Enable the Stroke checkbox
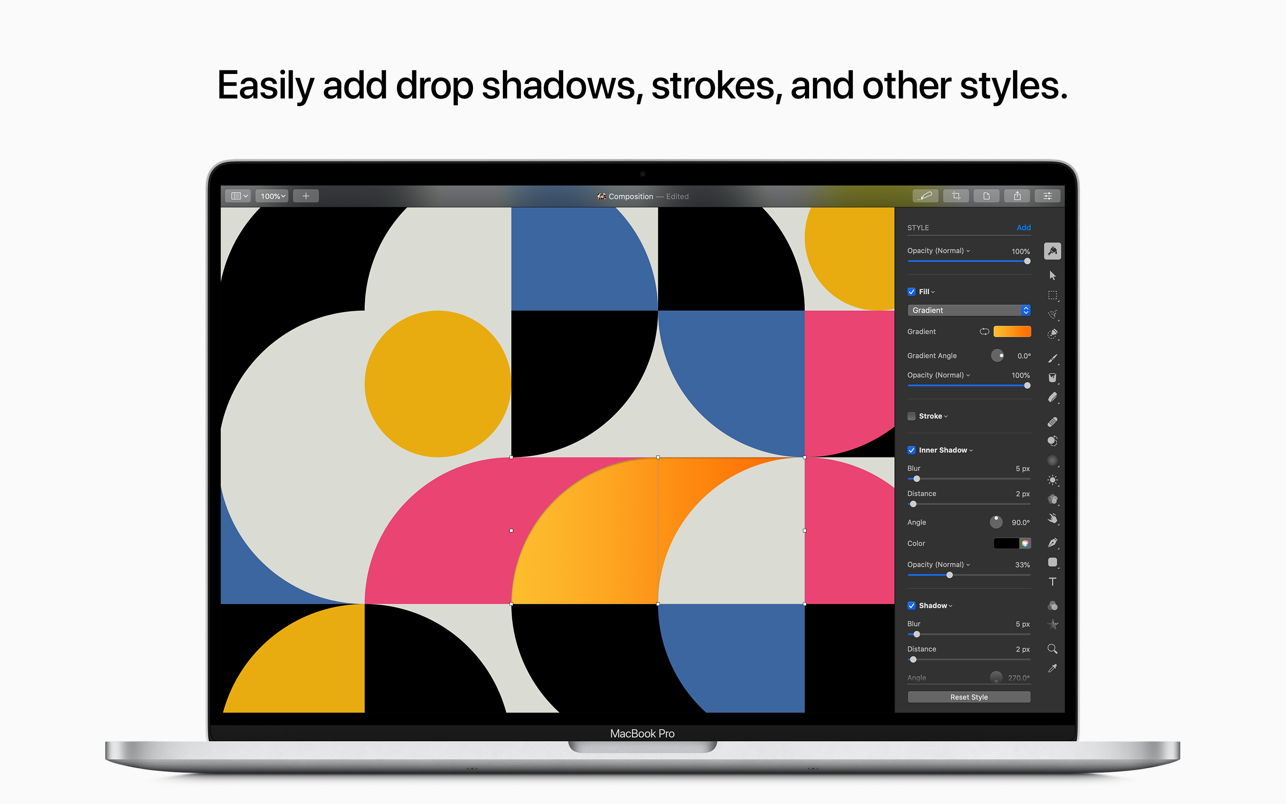The width and height of the screenshot is (1286, 804). pyautogui.click(x=911, y=416)
